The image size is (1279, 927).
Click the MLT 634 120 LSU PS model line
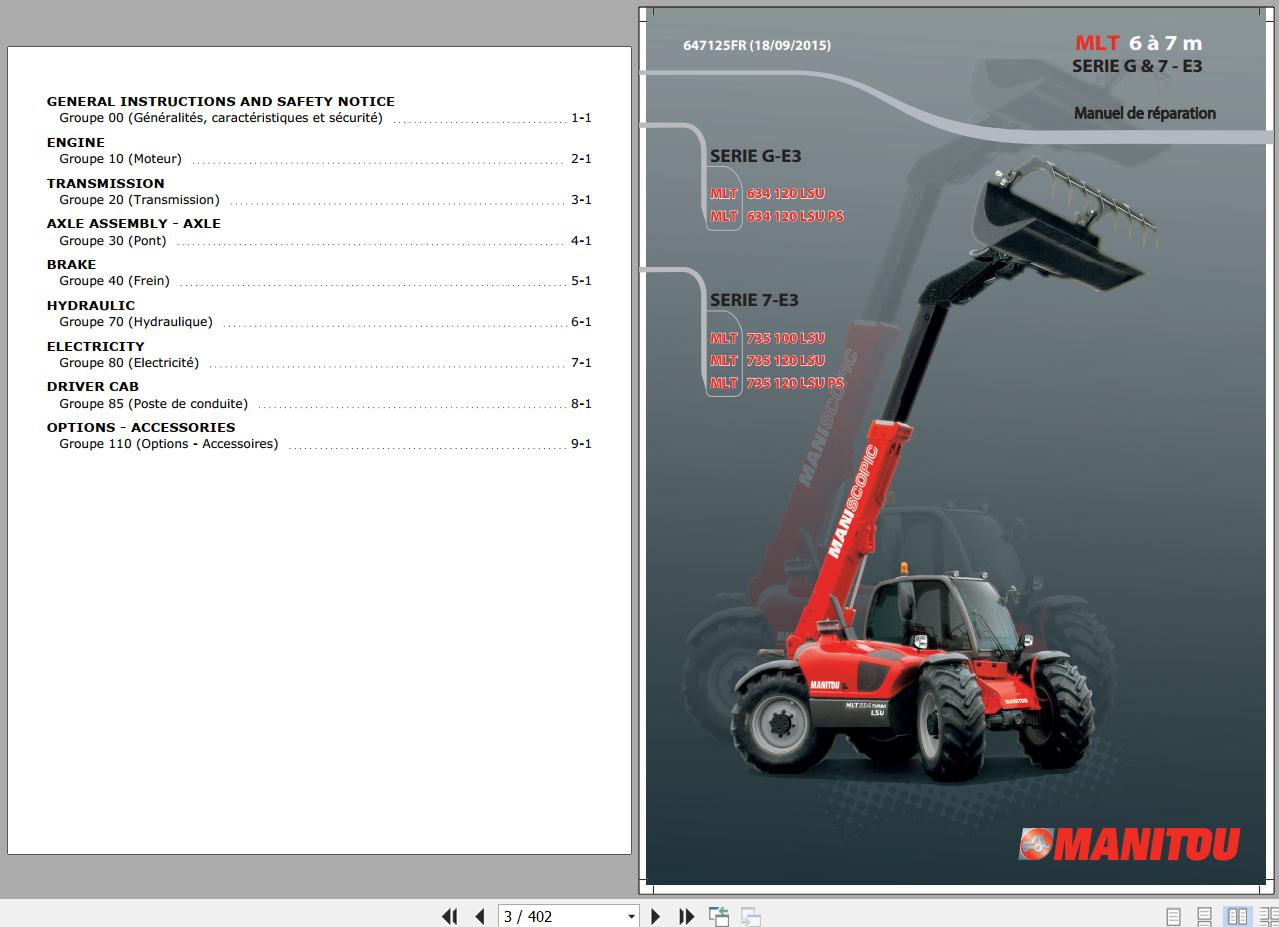click(777, 216)
